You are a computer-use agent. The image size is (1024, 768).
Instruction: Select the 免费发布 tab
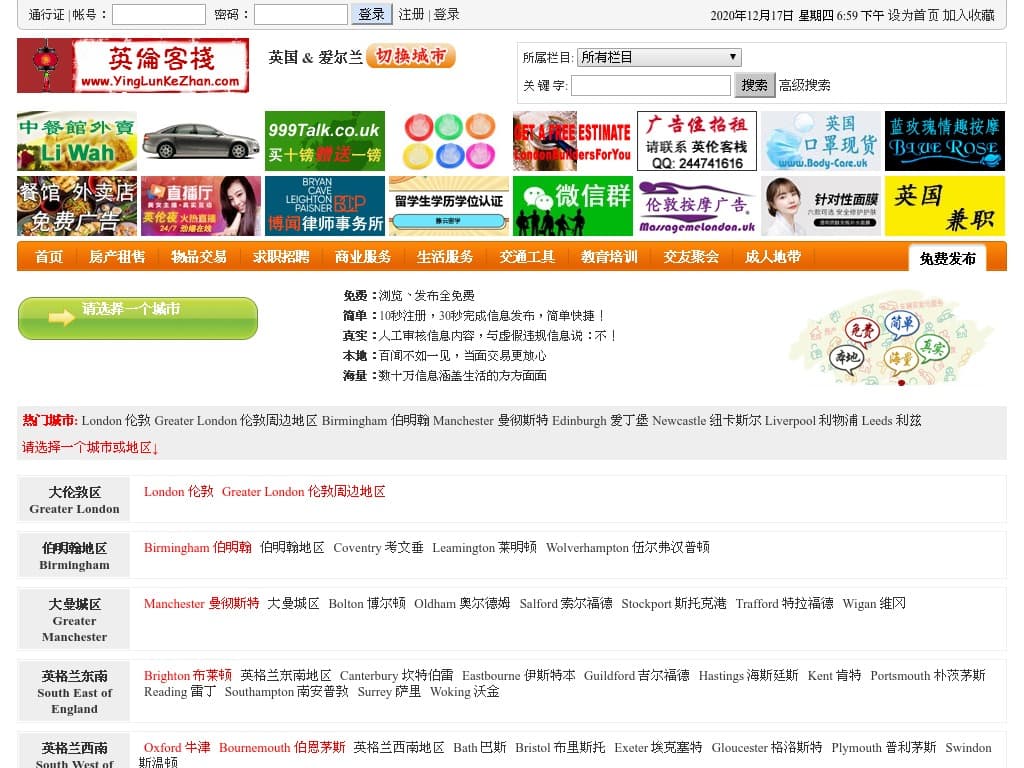[x=947, y=258]
